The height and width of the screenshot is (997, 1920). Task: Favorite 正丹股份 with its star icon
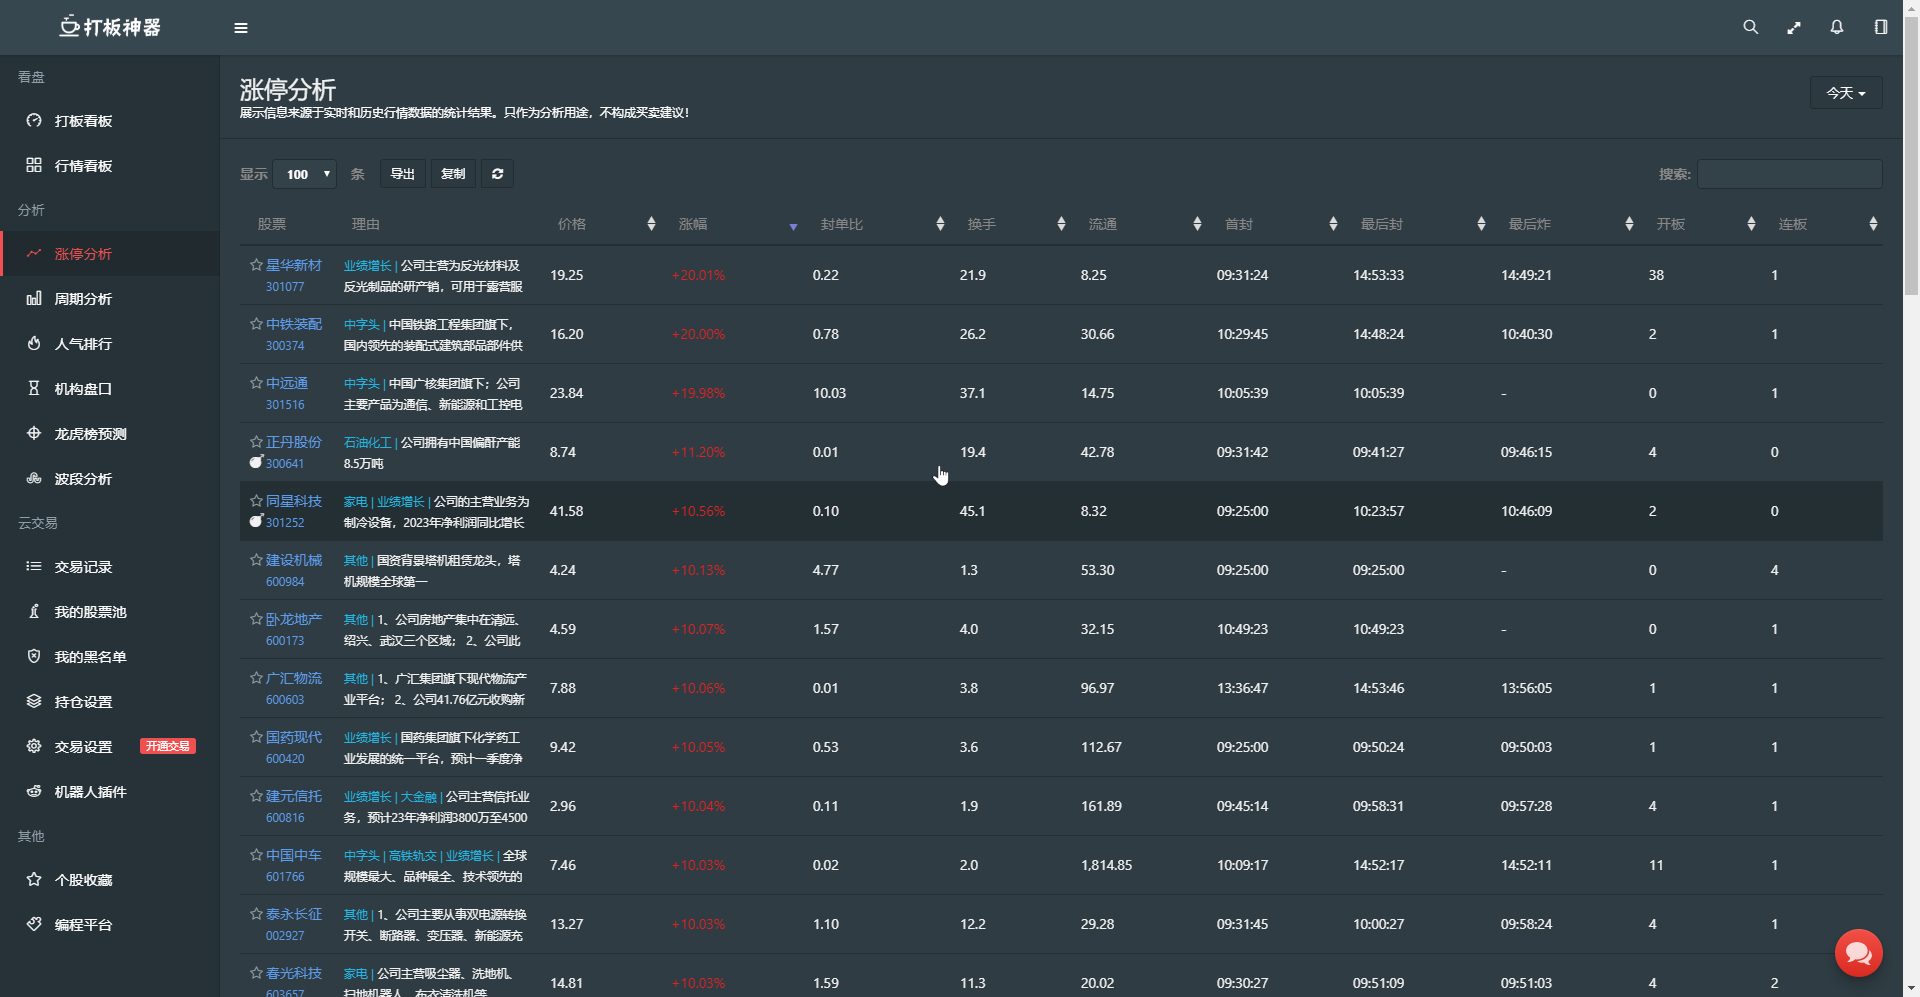click(256, 442)
